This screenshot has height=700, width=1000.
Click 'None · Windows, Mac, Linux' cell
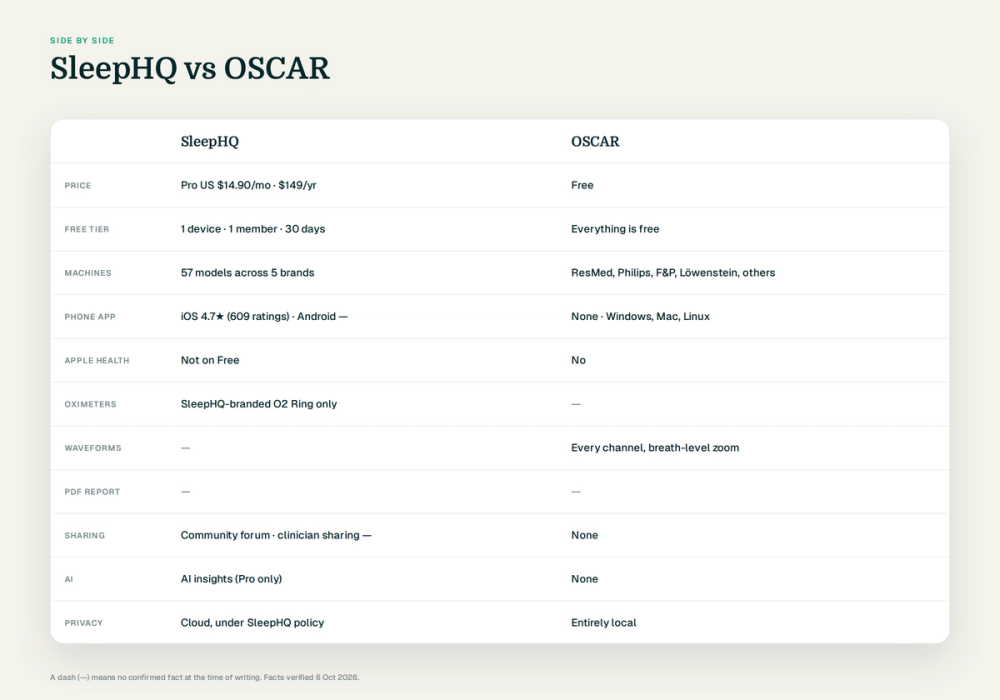point(640,316)
